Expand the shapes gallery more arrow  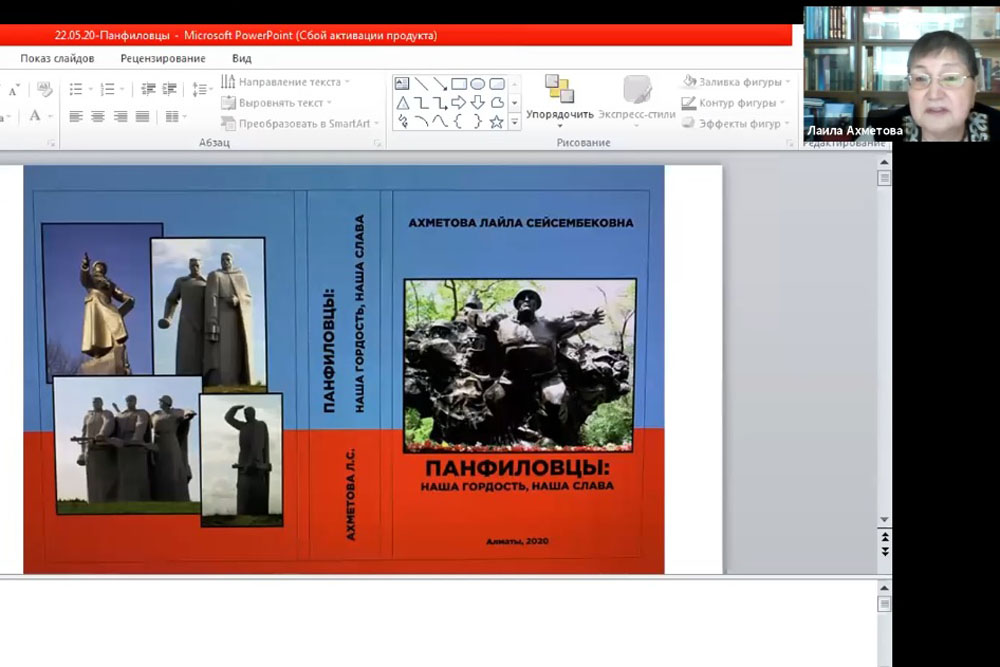515,122
